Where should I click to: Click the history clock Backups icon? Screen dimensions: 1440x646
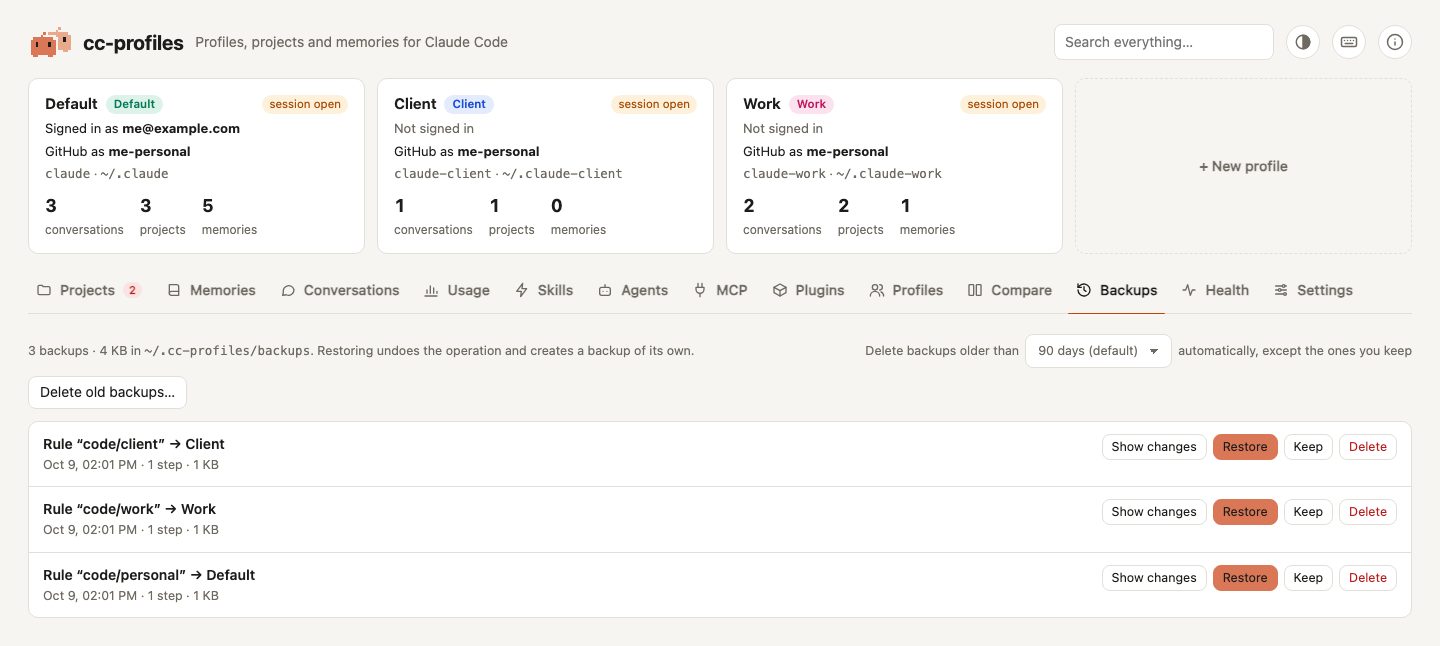(x=1084, y=290)
